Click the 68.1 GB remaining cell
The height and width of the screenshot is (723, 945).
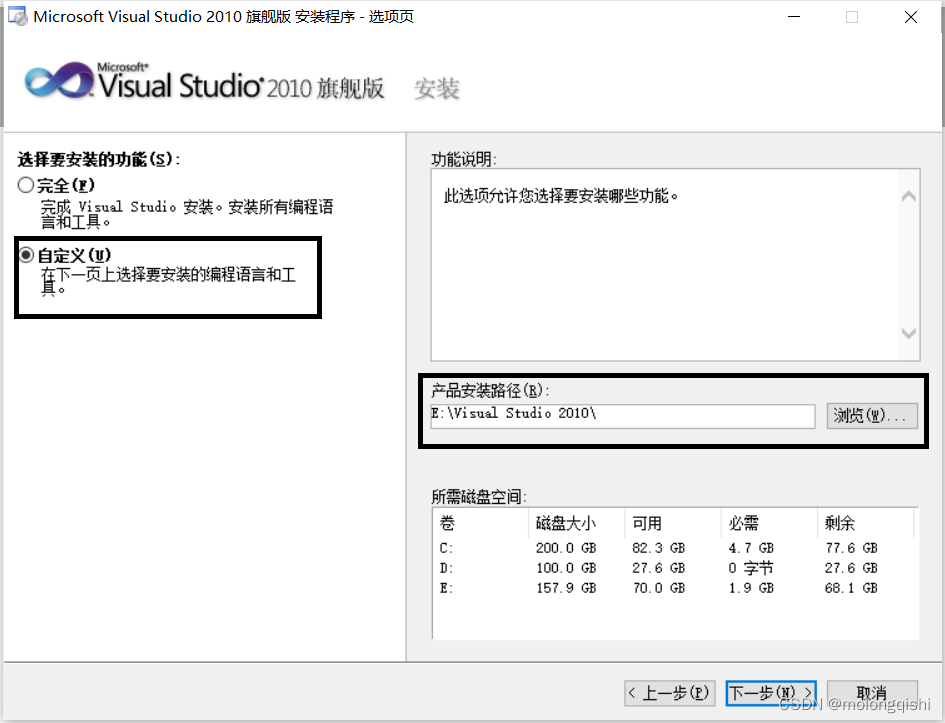click(x=851, y=587)
